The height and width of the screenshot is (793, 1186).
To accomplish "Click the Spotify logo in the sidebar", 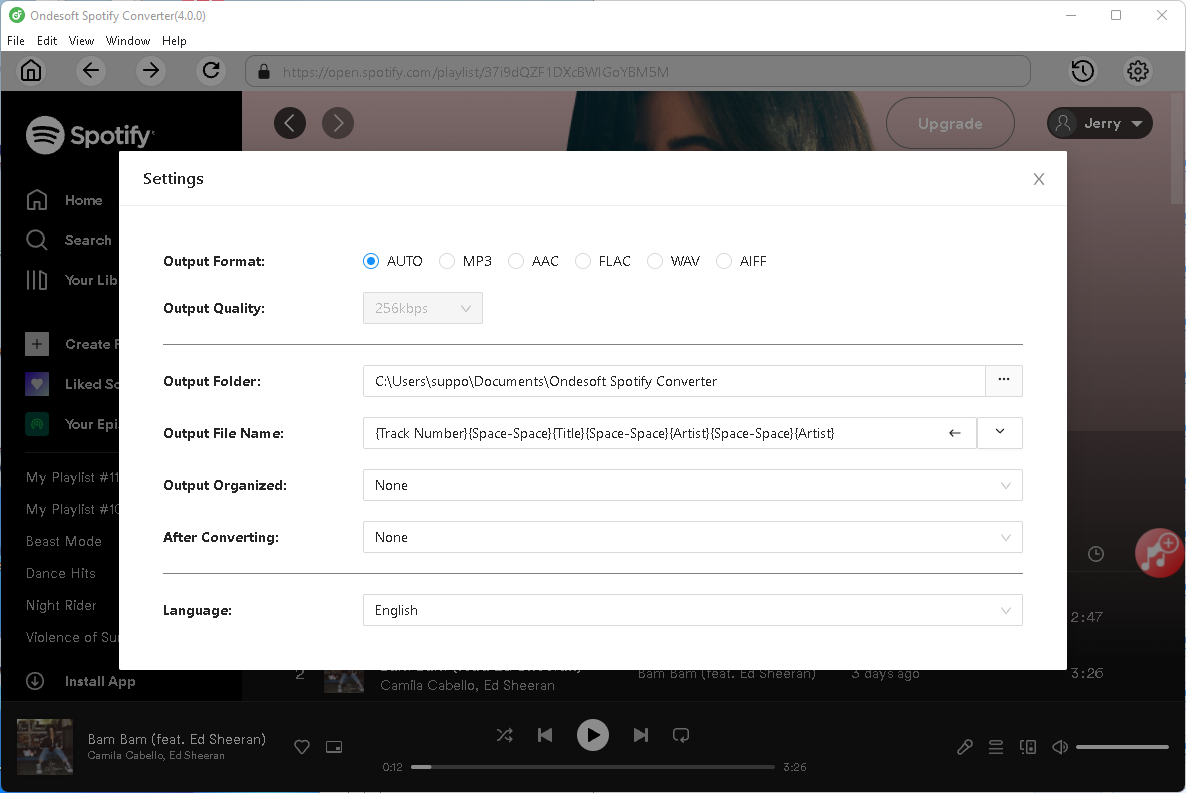I will 90,135.
